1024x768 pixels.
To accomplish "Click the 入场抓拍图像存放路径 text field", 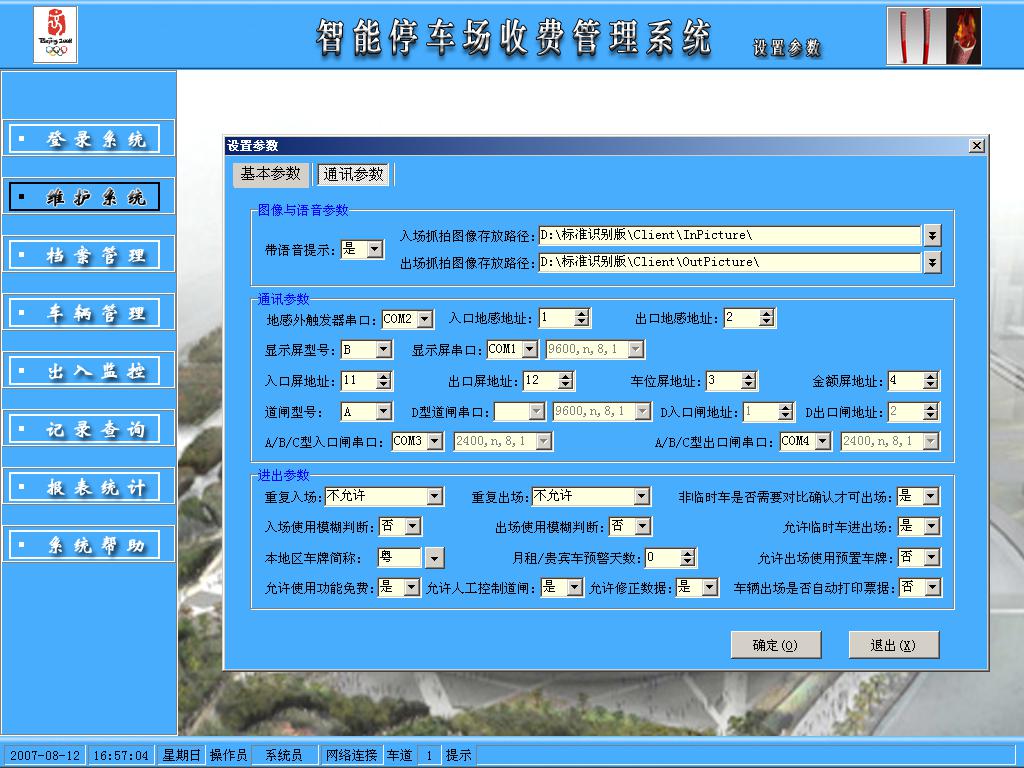I will point(728,235).
